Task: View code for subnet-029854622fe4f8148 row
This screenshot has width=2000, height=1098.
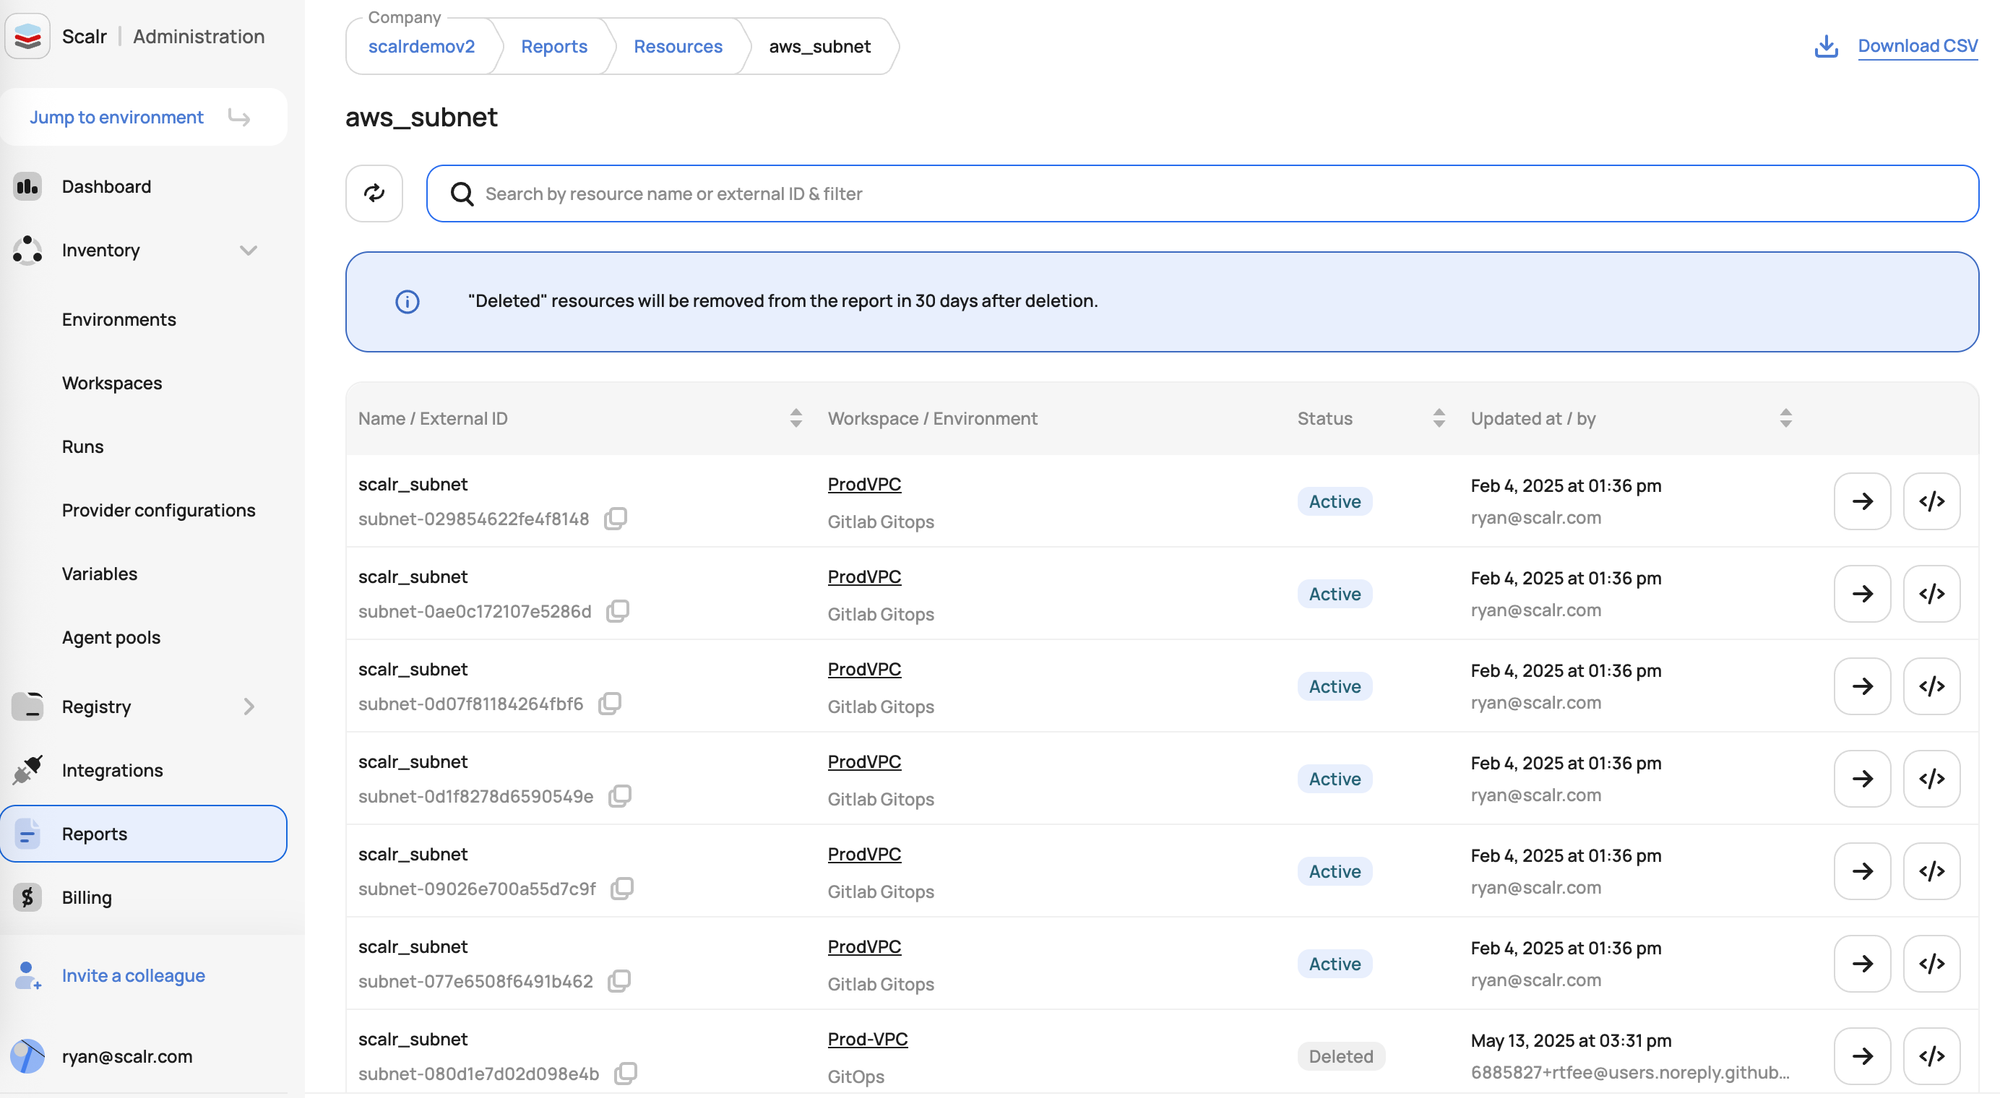Action: click(1931, 501)
